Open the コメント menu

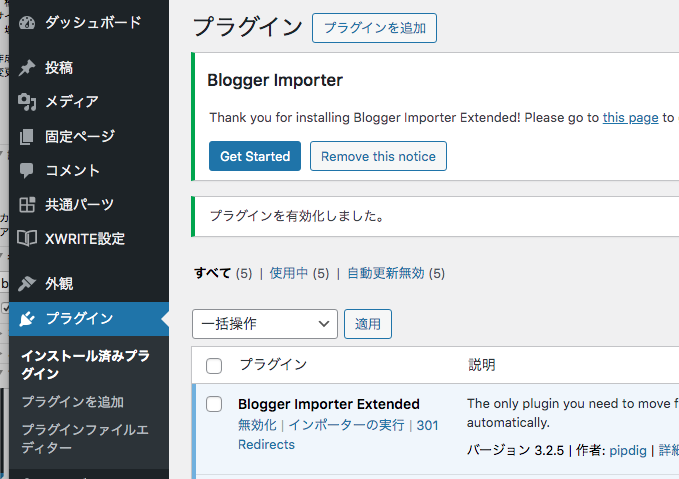[x=89, y=170]
